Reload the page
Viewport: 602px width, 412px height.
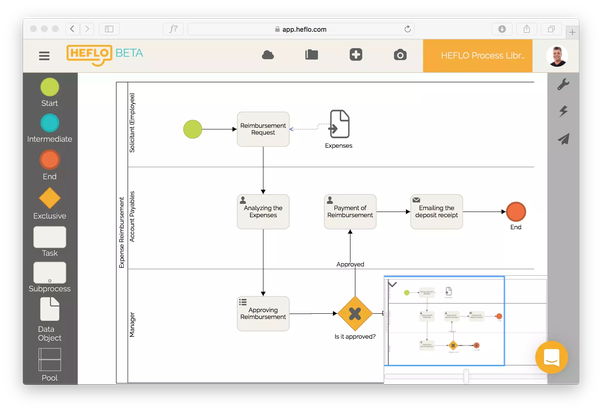click(407, 29)
